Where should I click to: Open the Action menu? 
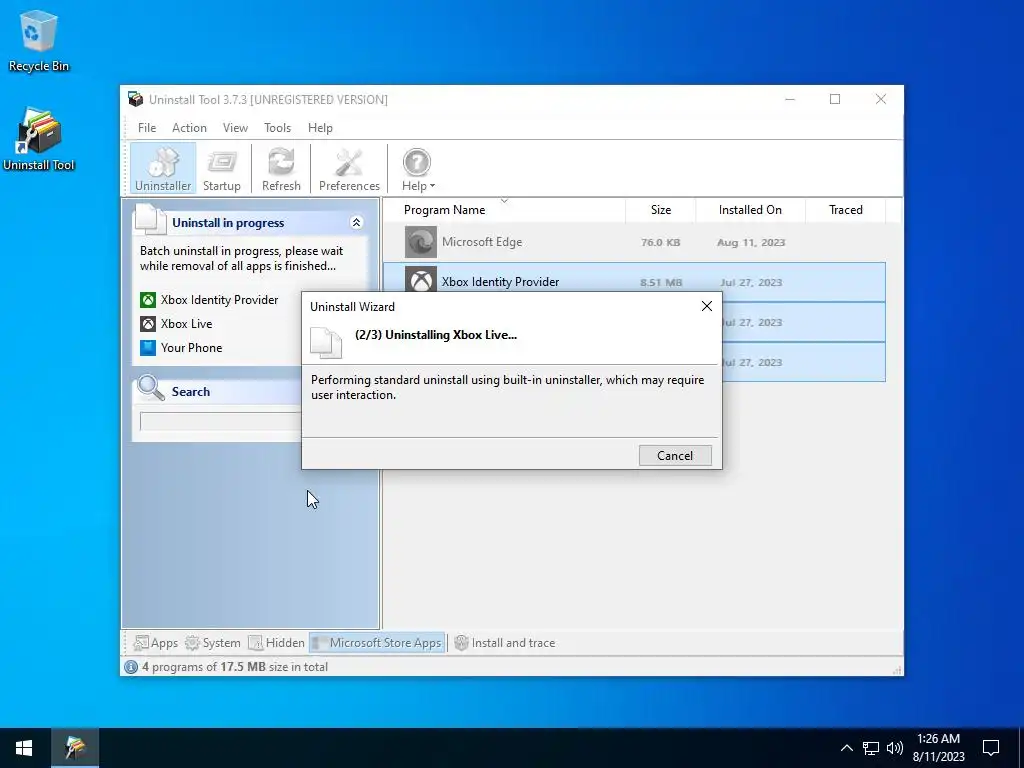[x=189, y=128]
